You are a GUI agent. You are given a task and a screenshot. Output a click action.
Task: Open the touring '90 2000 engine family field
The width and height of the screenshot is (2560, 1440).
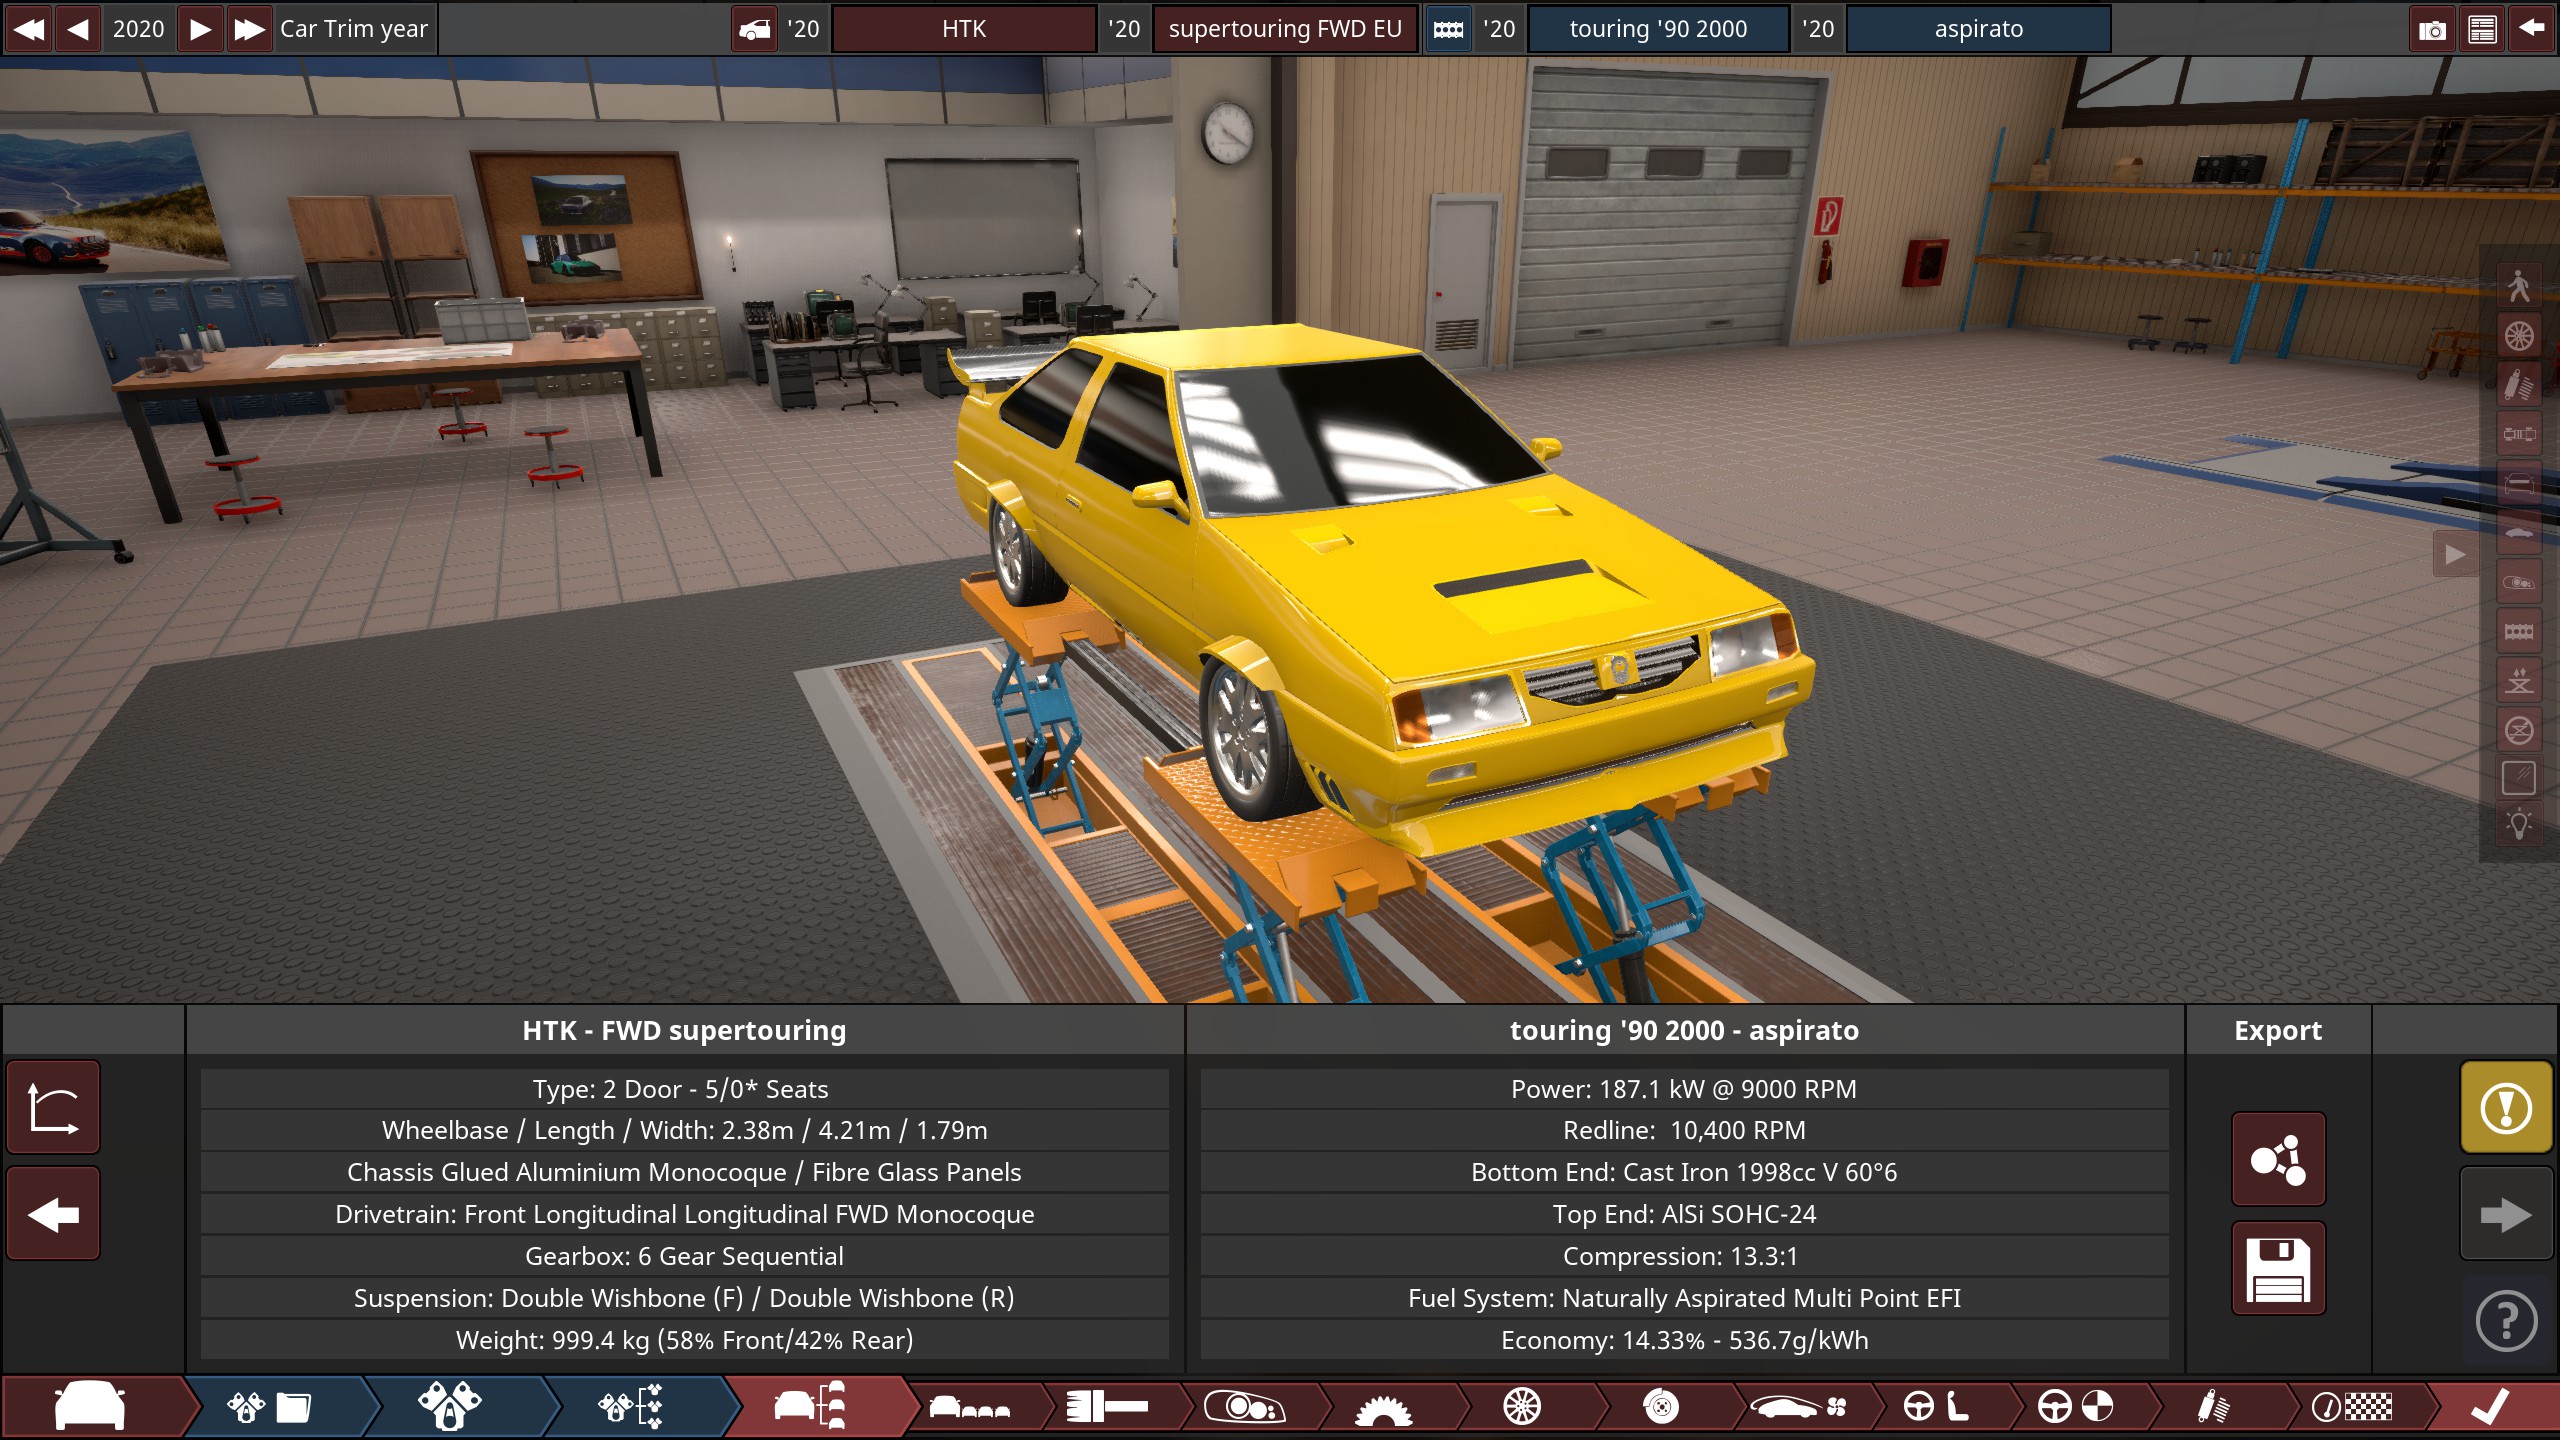[x=1658, y=29]
